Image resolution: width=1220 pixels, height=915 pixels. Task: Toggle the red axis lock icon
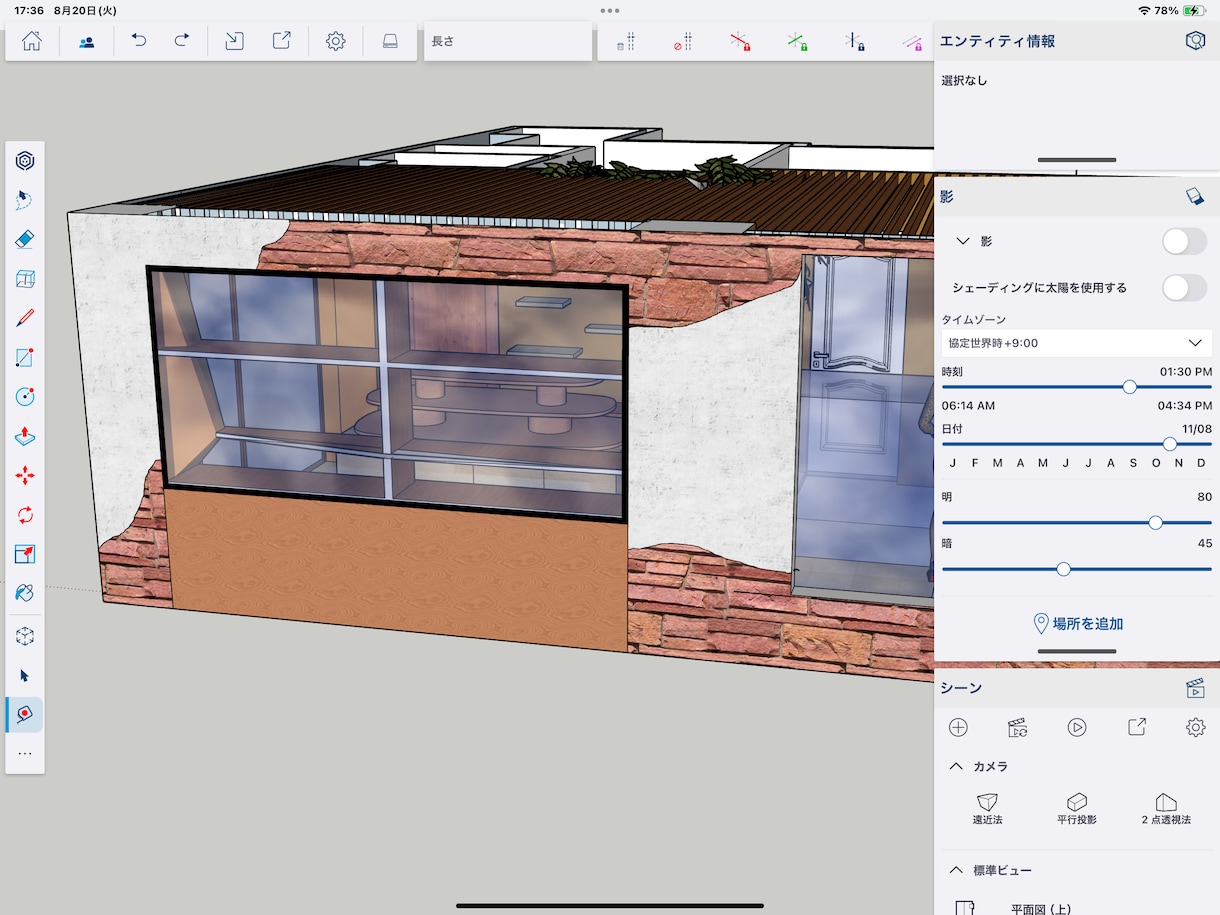coord(740,41)
